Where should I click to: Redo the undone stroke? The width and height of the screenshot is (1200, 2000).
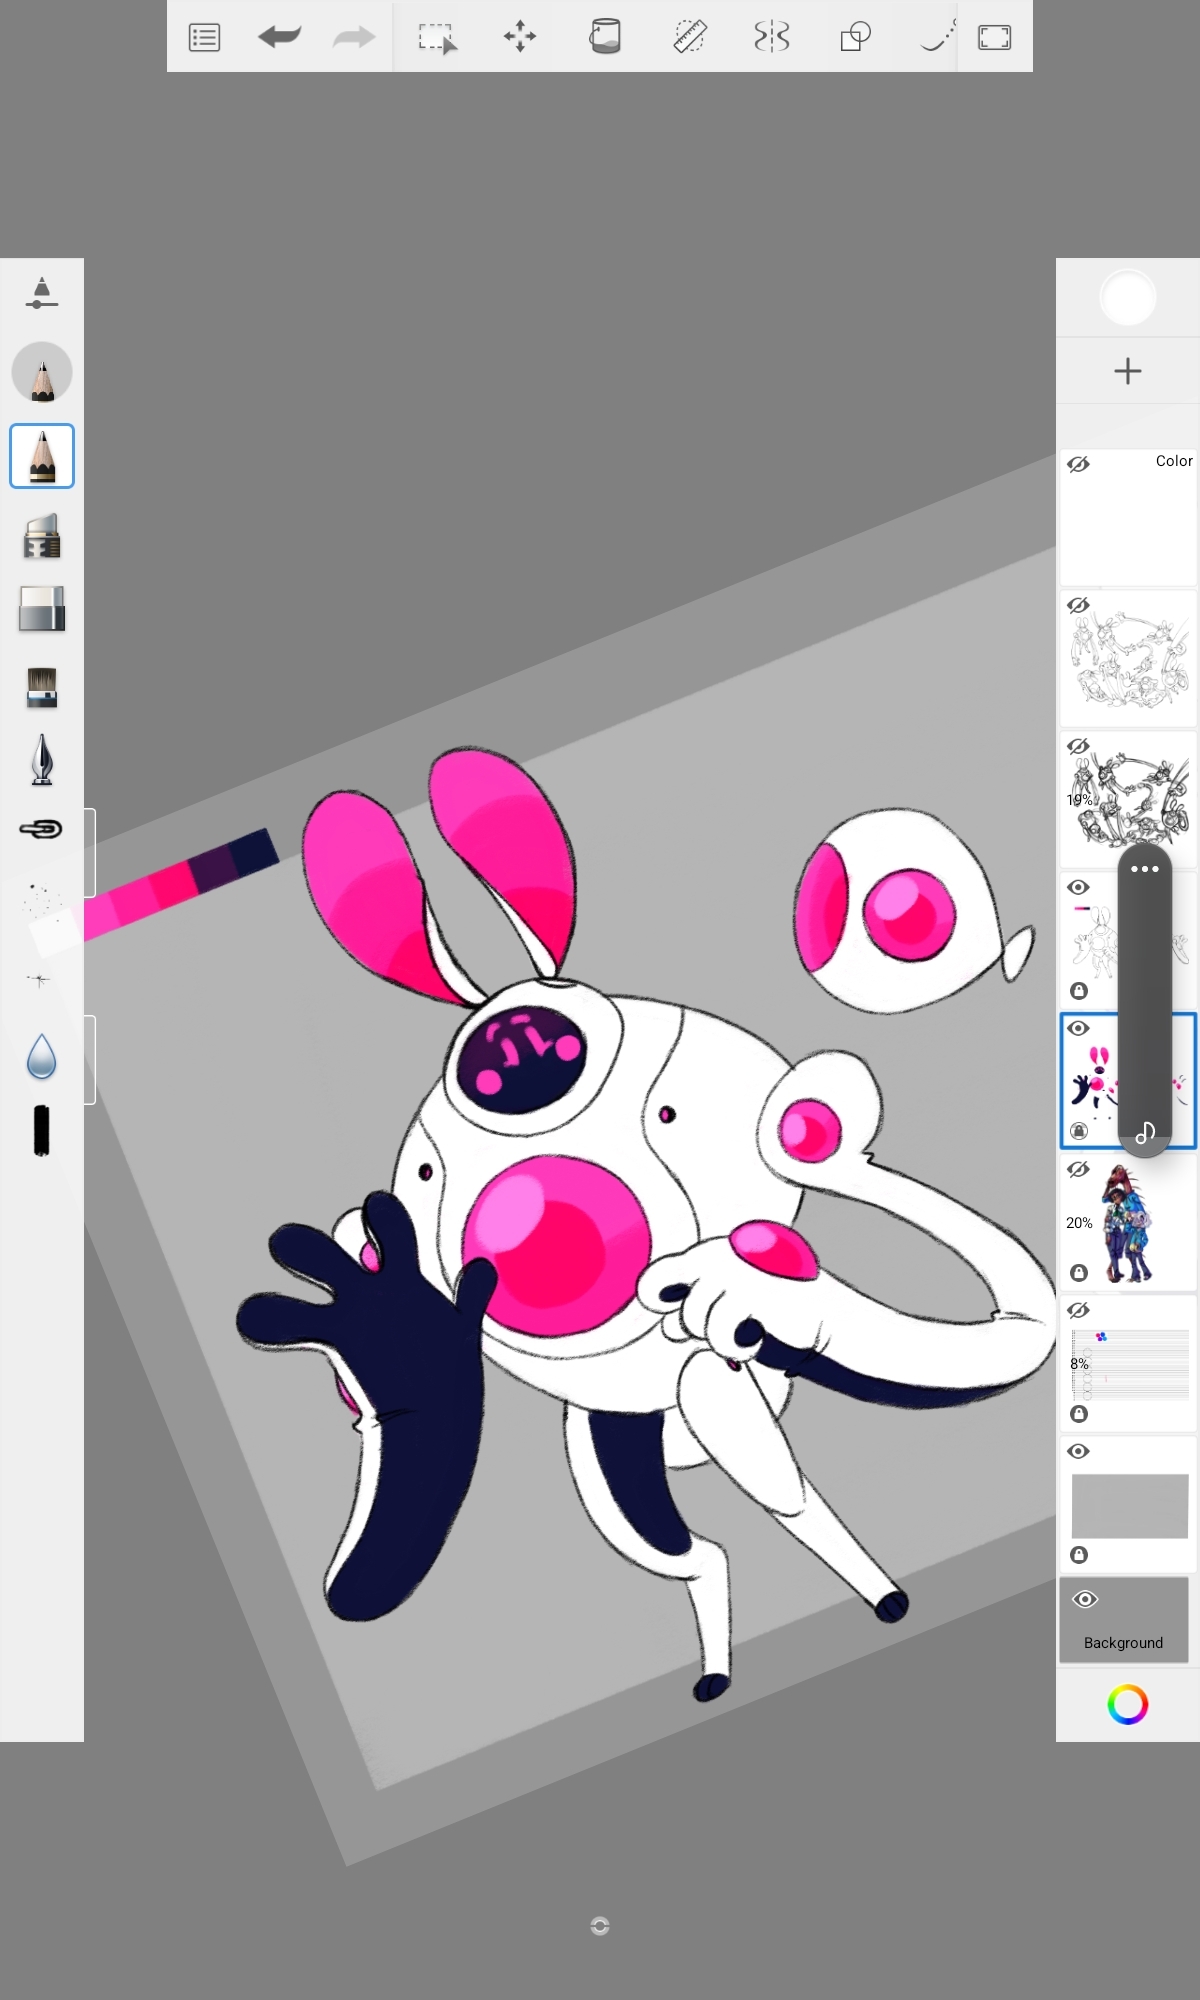[x=353, y=37]
